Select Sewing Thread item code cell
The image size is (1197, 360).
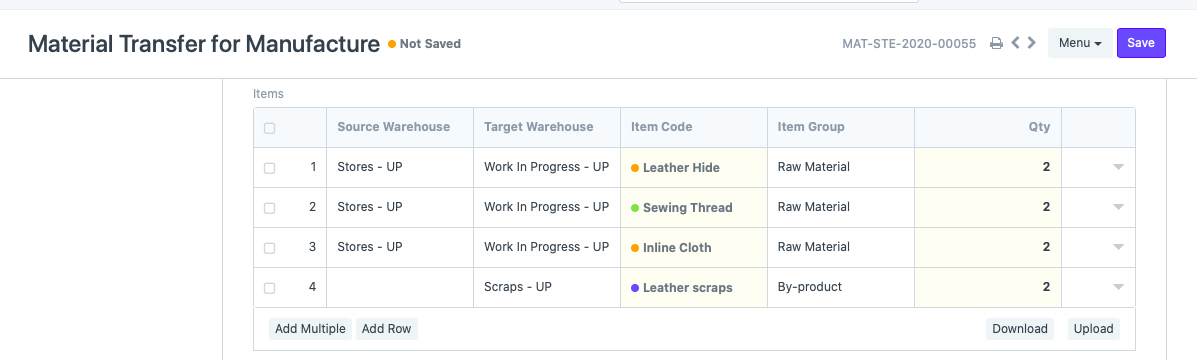[x=694, y=207]
